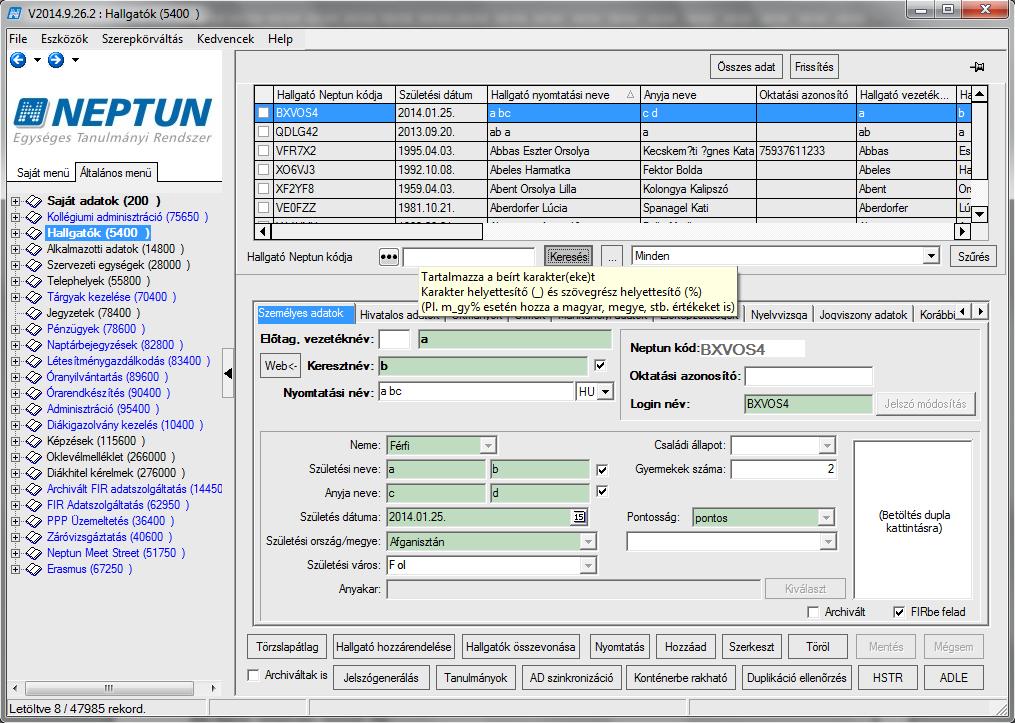Click the pin icon at top right
Image resolution: width=1015 pixels, height=723 pixels.
click(x=977, y=67)
